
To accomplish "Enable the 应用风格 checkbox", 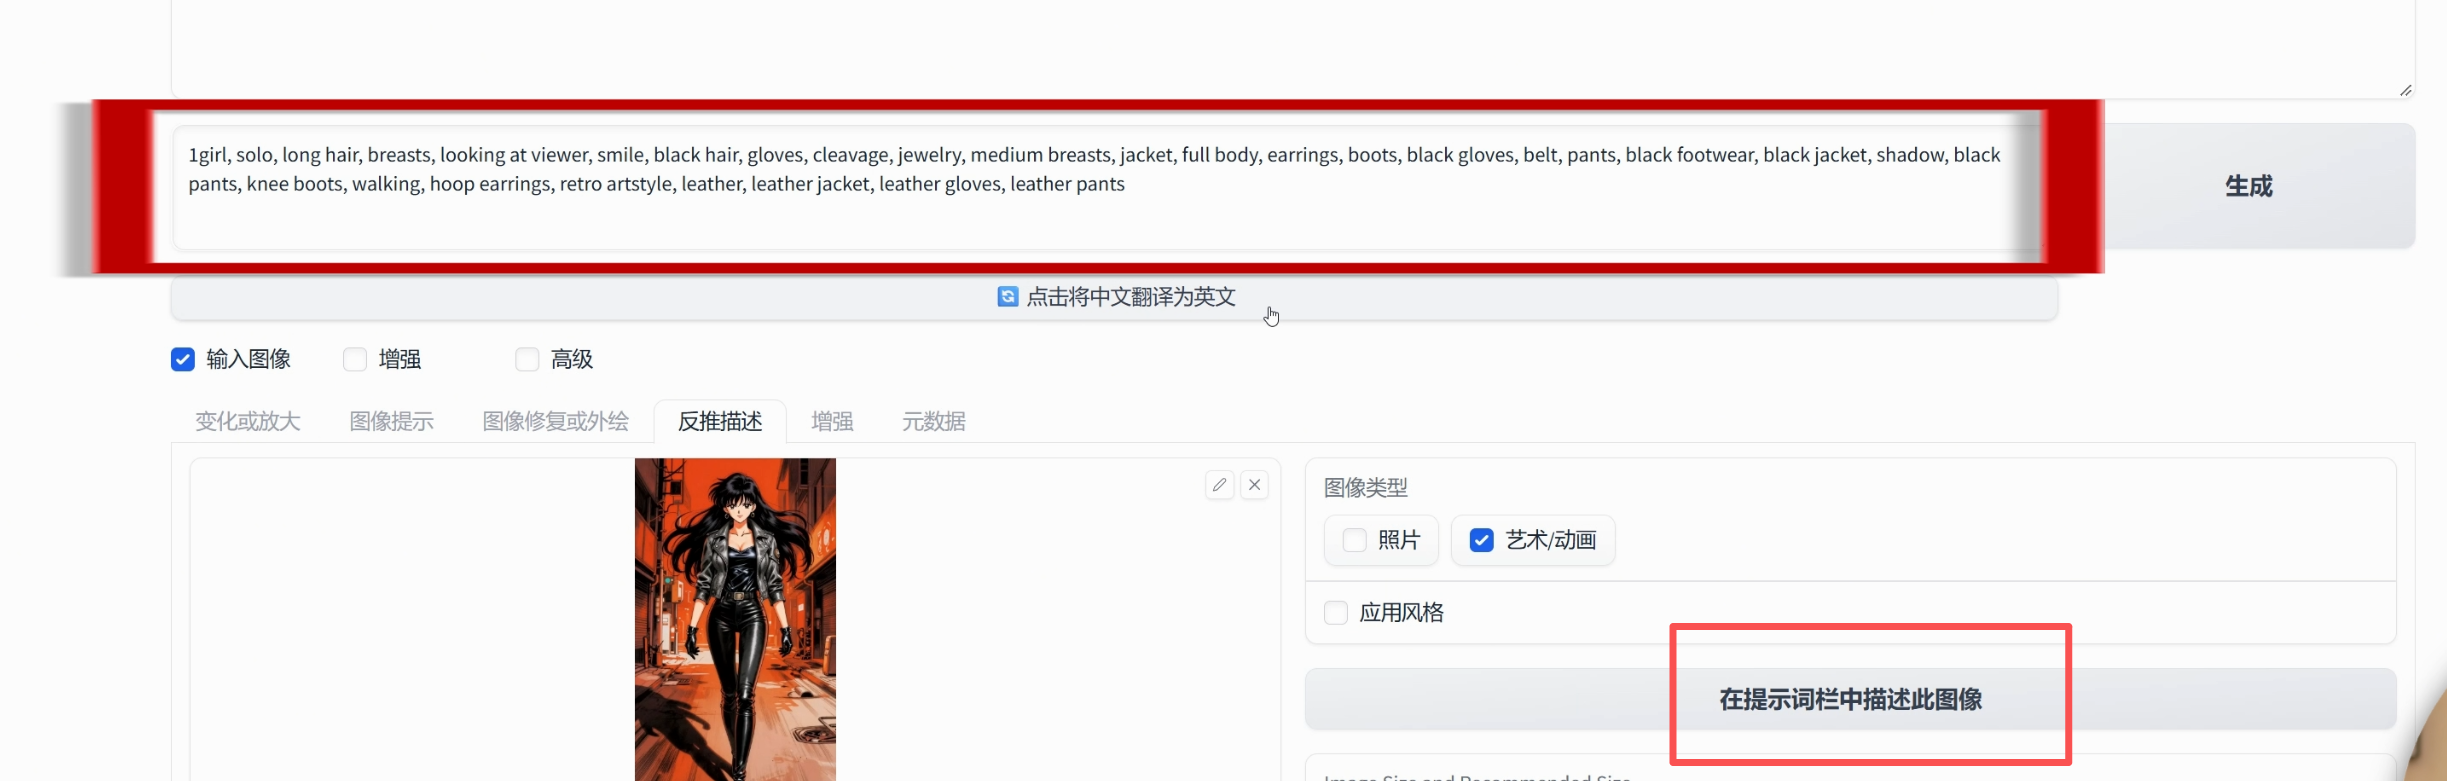I will (1336, 612).
